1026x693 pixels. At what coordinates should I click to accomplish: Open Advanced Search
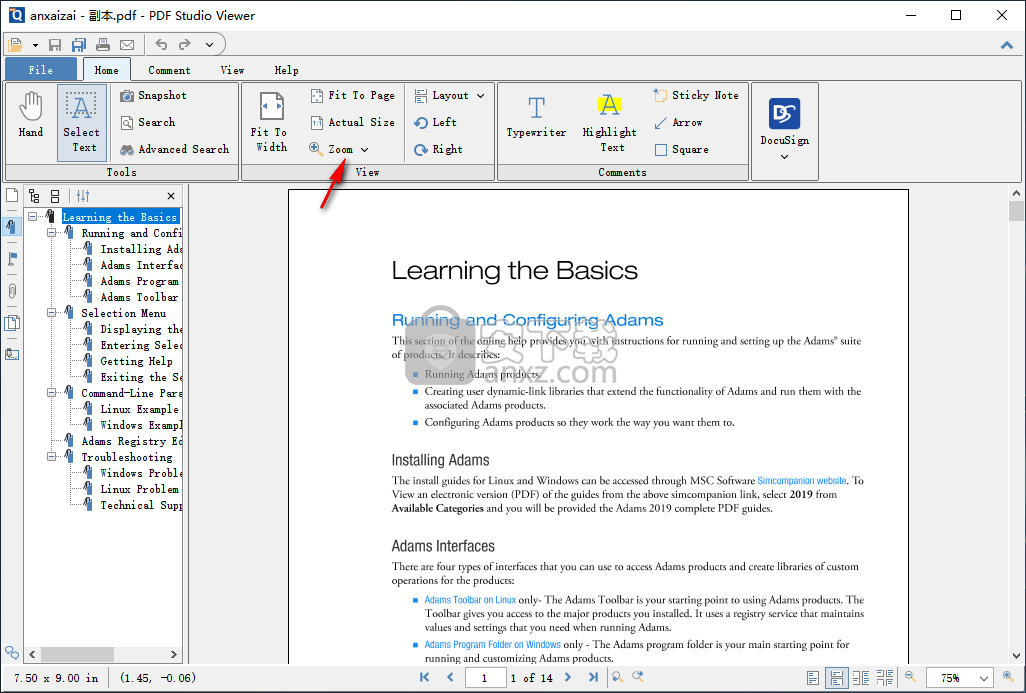click(x=174, y=149)
